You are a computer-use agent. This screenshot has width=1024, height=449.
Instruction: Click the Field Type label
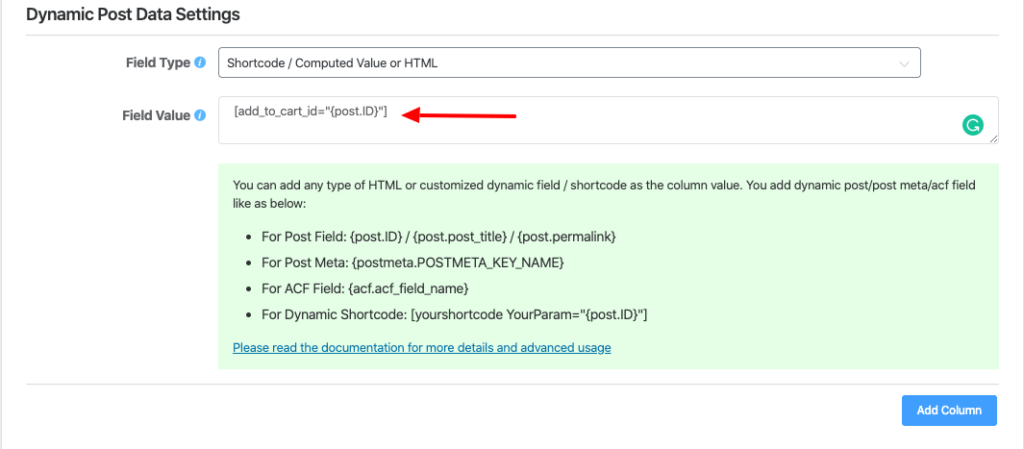(x=155, y=63)
